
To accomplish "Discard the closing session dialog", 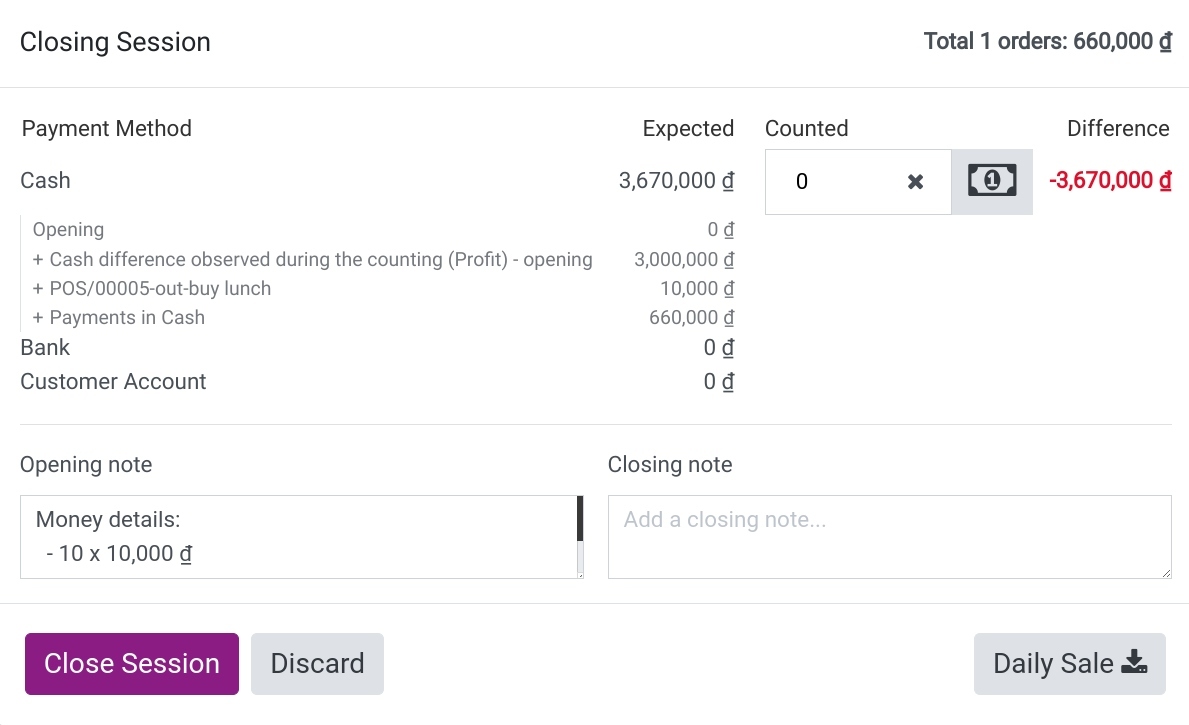I will 317,664.
